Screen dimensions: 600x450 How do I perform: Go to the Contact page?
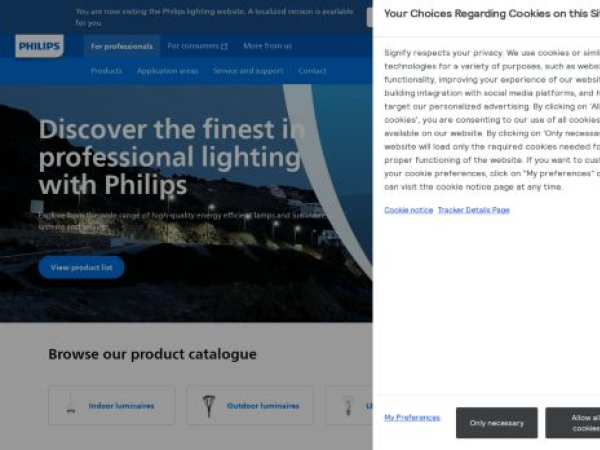click(x=312, y=71)
